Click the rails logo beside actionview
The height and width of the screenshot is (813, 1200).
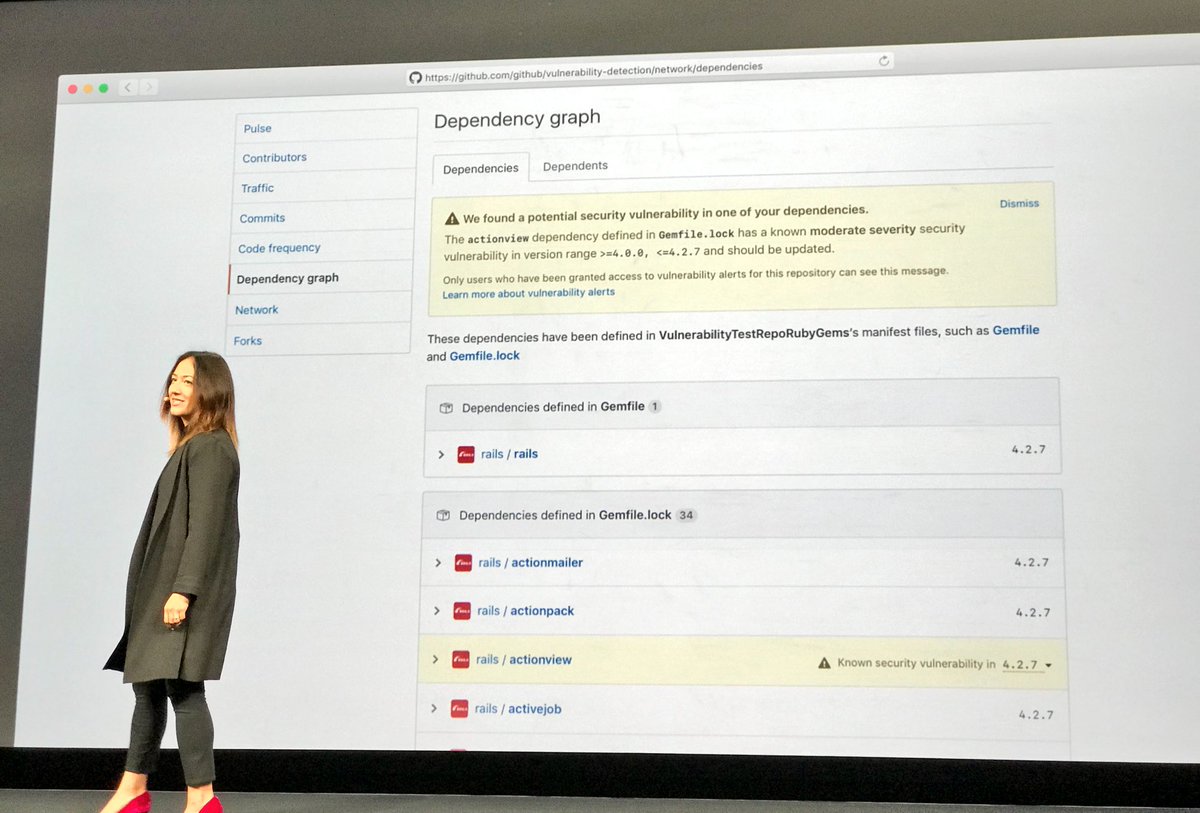pos(461,659)
